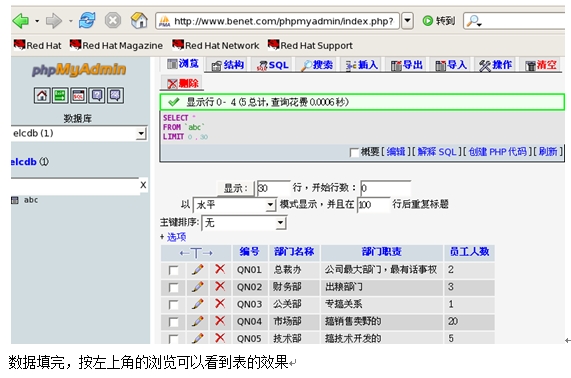The height and width of the screenshot is (378, 571).
Task: Click the 创建 PHP 代码 link
Action: click(x=497, y=151)
